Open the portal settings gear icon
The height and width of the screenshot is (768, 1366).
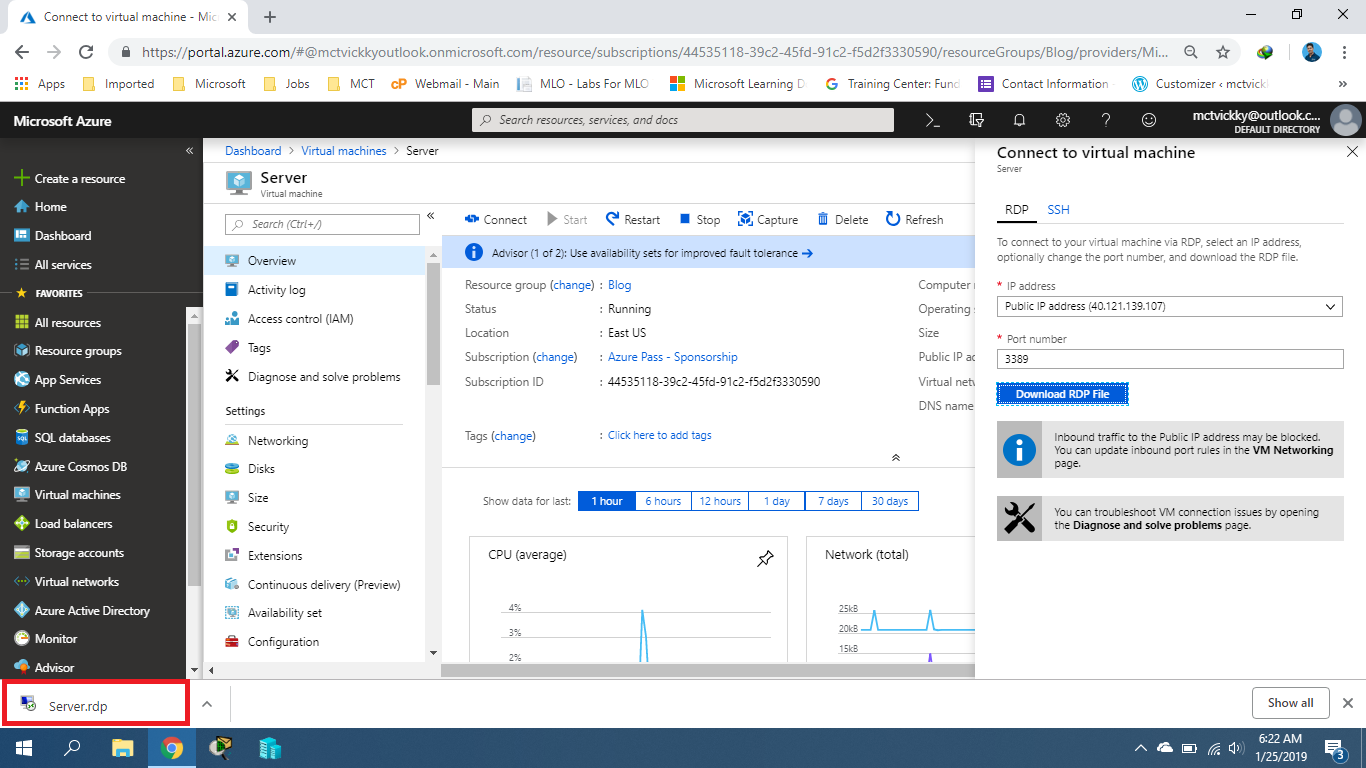click(x=1063, y=120)
